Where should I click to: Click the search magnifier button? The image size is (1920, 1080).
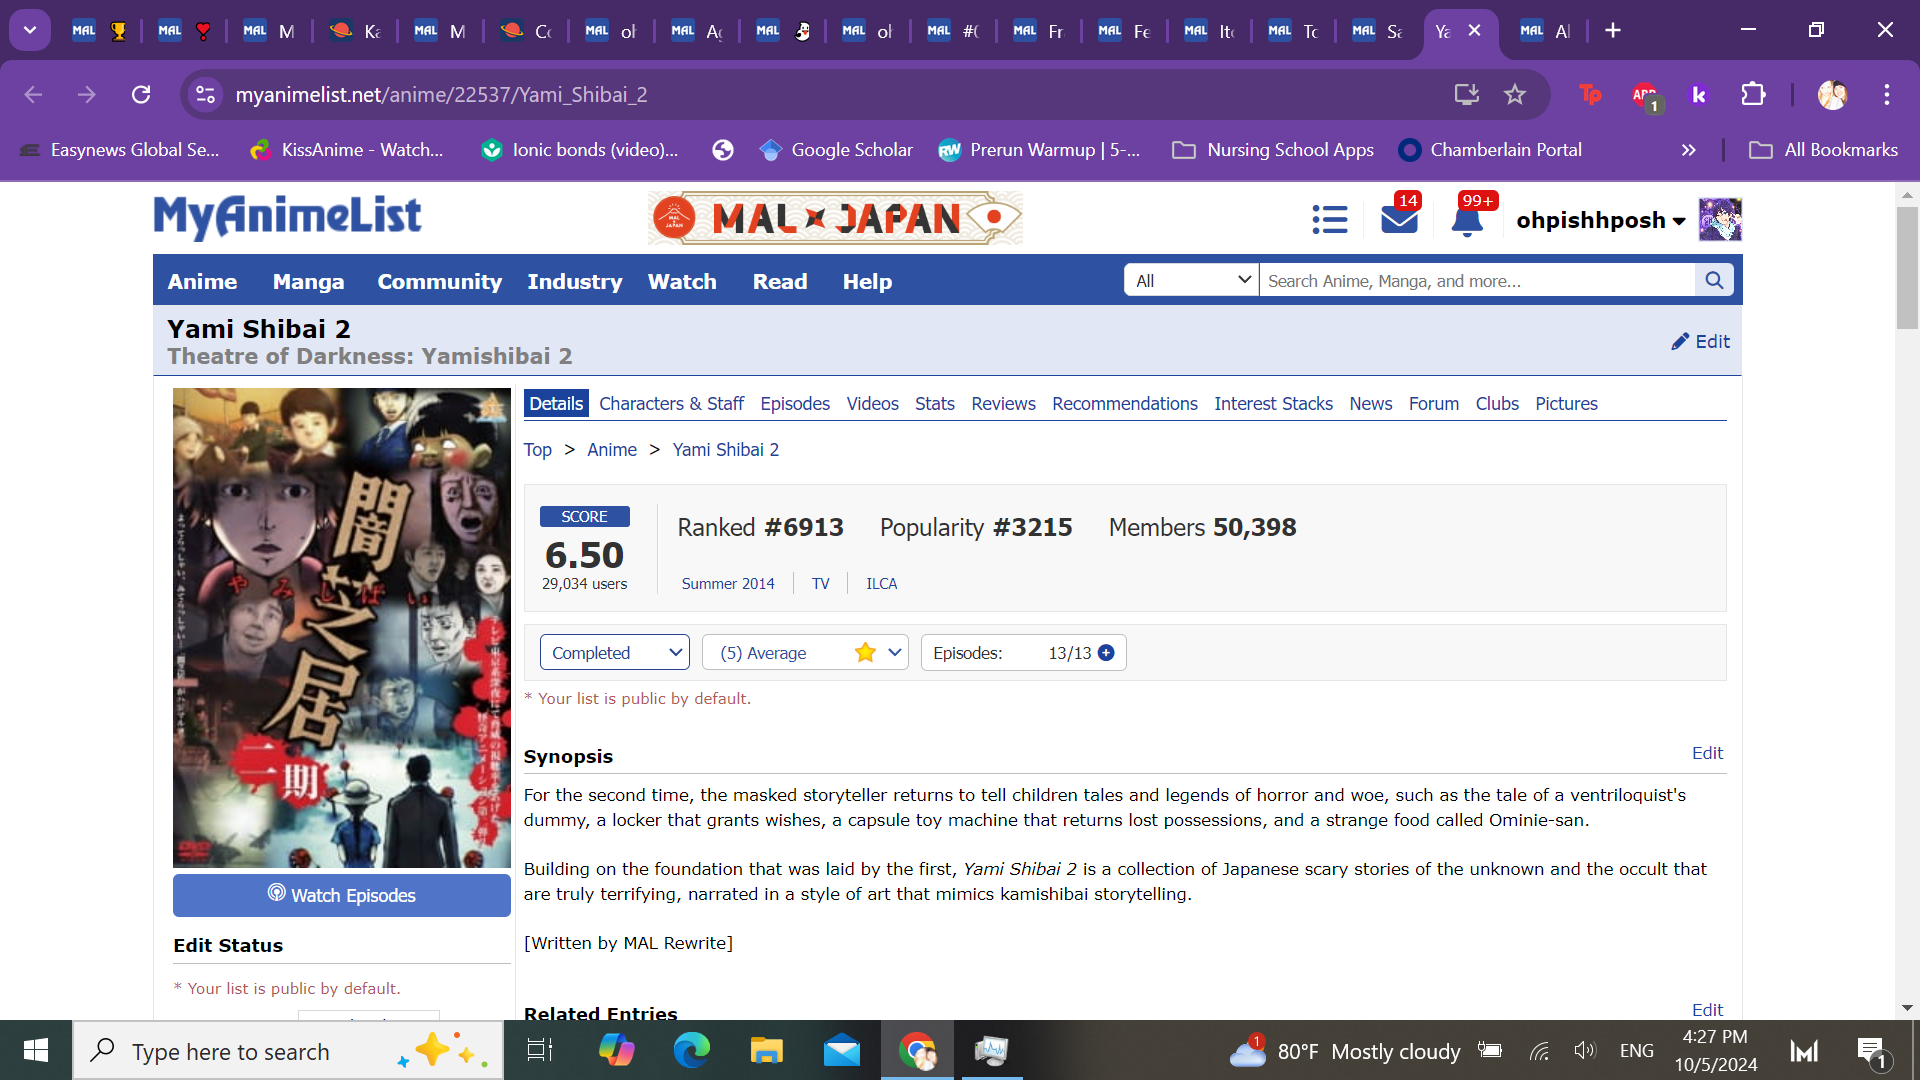[1714, 281]
